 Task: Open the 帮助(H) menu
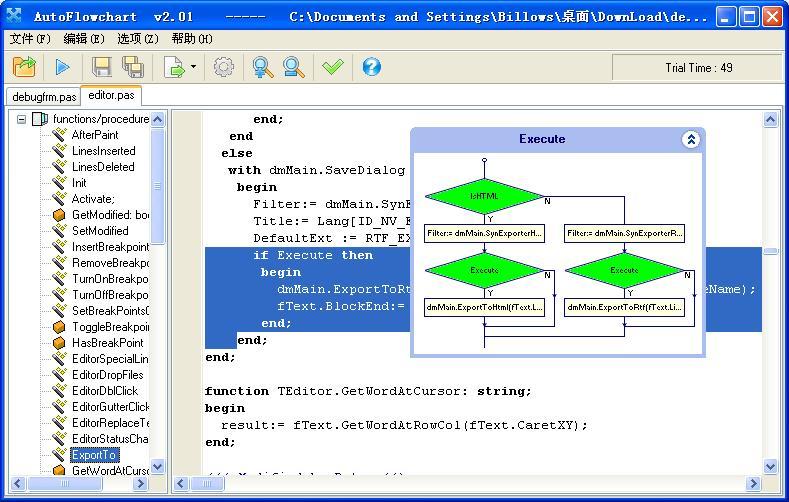click(192, 39)
